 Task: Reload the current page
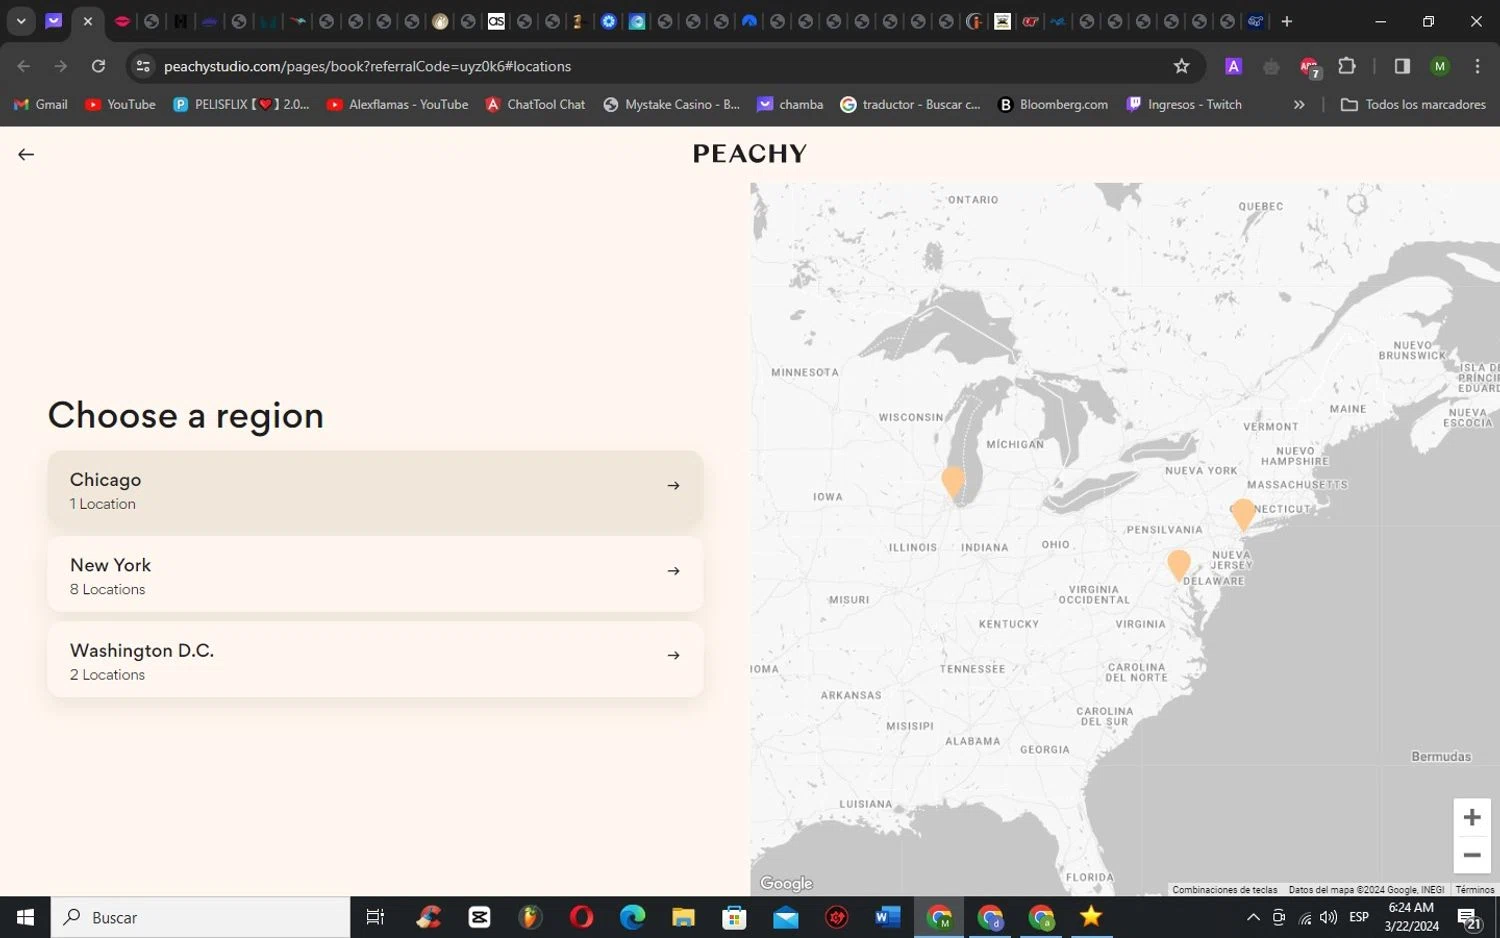98,66
